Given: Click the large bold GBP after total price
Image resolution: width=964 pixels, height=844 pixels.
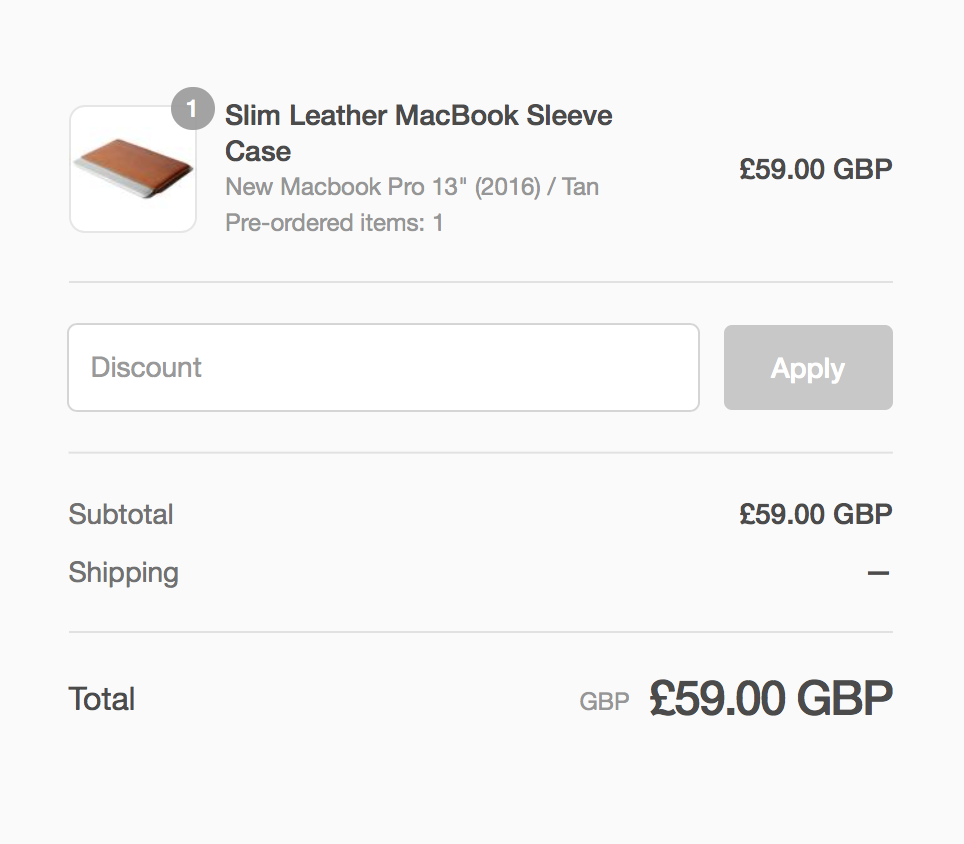Looking at the screenshot, I should click(x=844, y=699).
